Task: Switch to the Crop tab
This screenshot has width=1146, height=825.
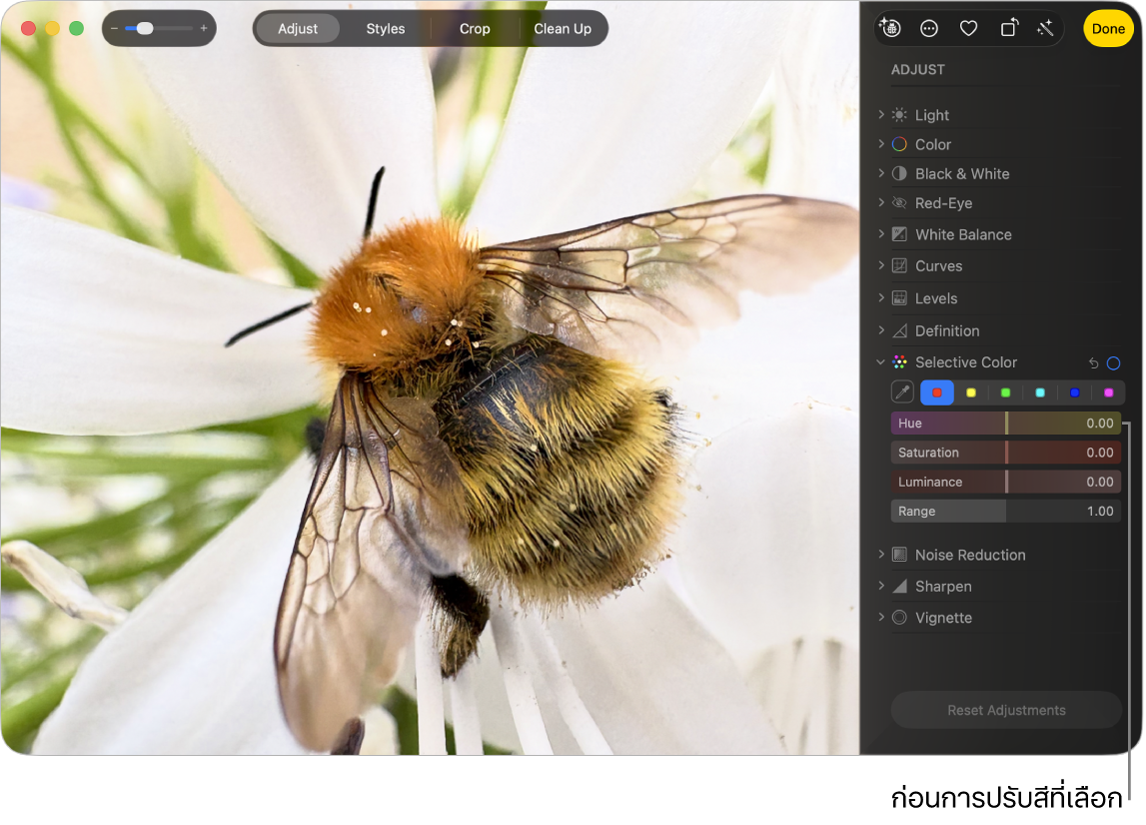Action: click(474, 28)
